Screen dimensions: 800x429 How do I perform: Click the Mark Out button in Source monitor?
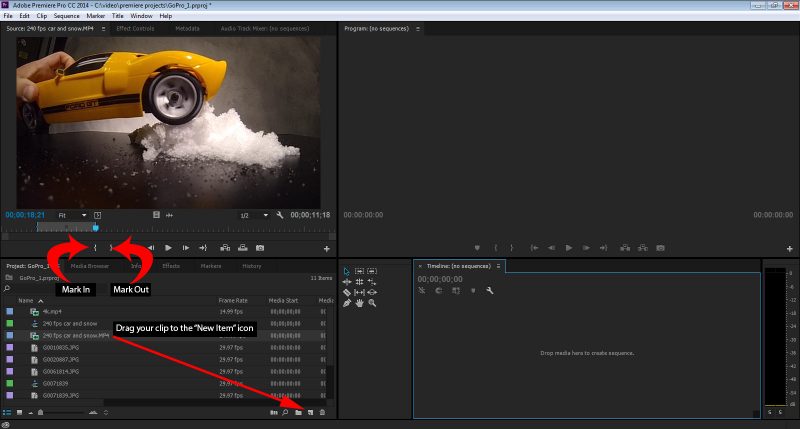(110, 247)
